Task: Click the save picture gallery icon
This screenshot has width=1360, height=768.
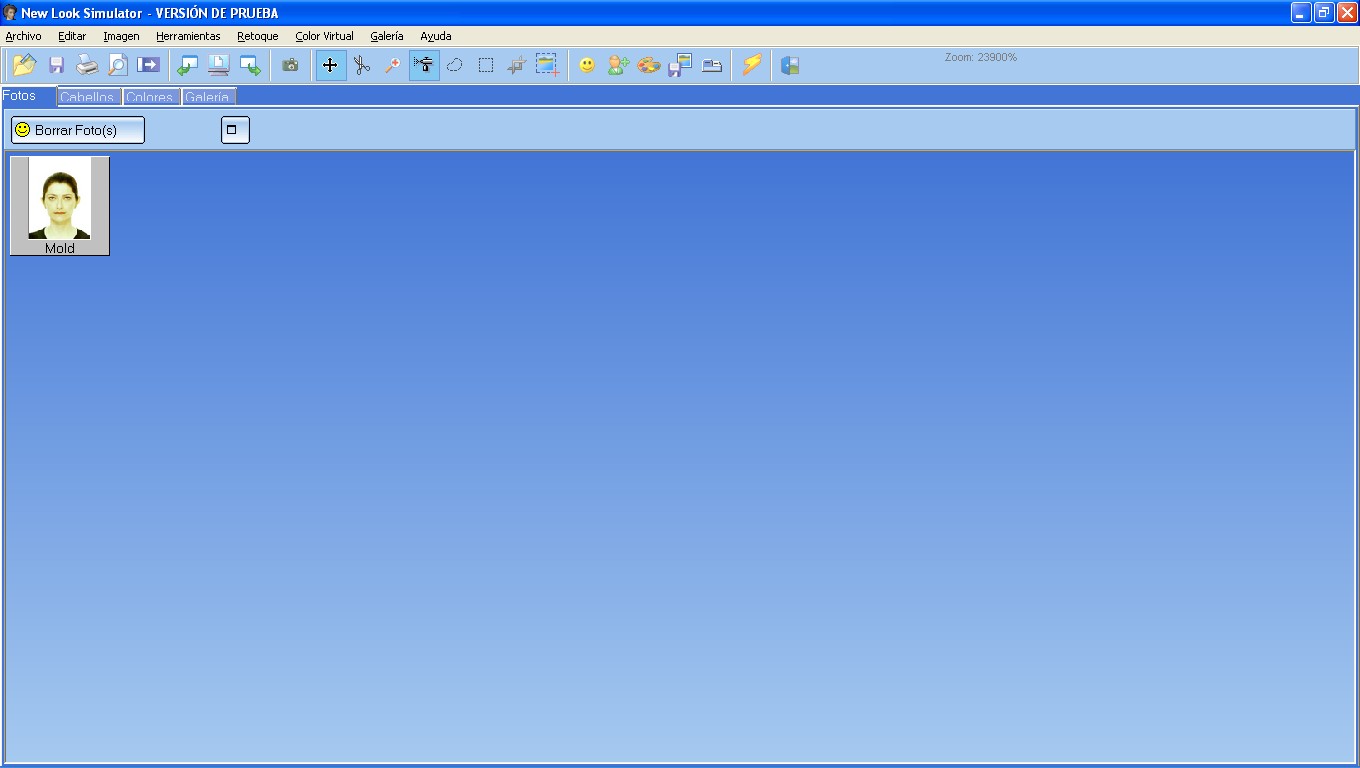Action: (x=680, y=65)
